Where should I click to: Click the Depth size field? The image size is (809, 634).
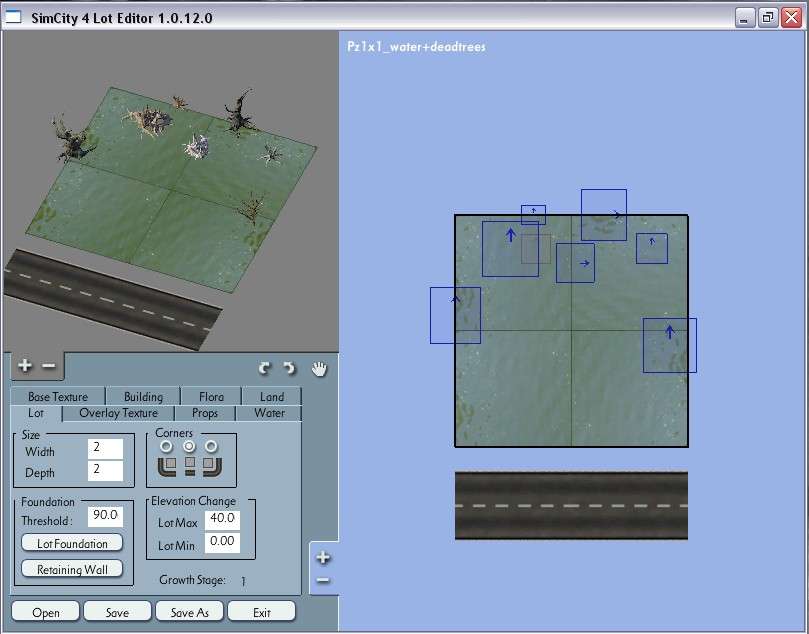click(105, 471)
